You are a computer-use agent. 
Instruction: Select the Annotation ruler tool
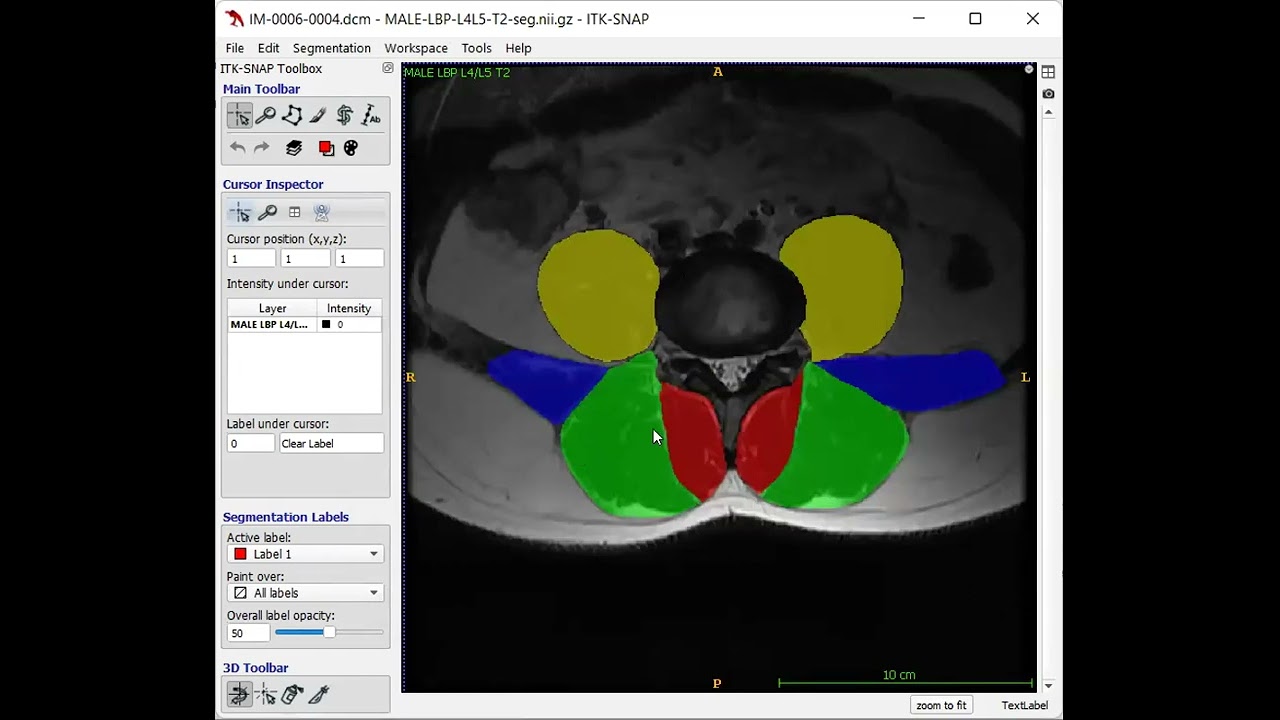tap(371, 116)
